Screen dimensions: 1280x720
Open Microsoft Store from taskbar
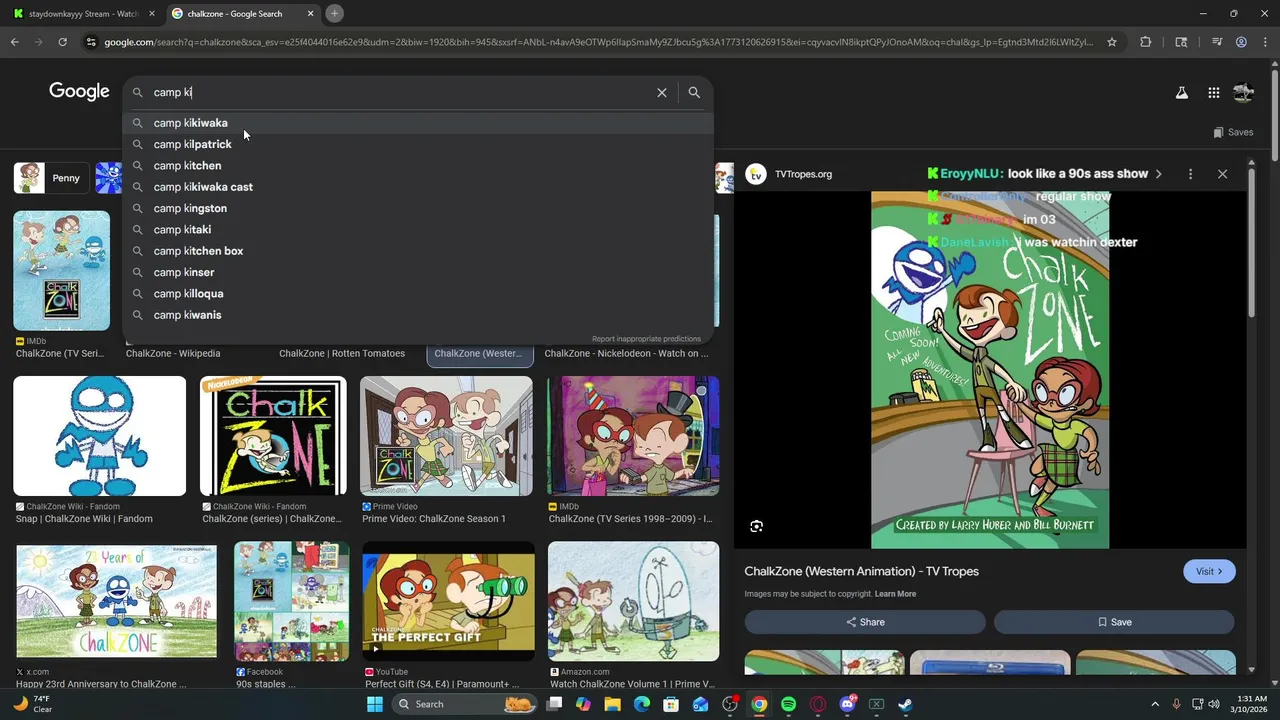(x=671, y=704)
